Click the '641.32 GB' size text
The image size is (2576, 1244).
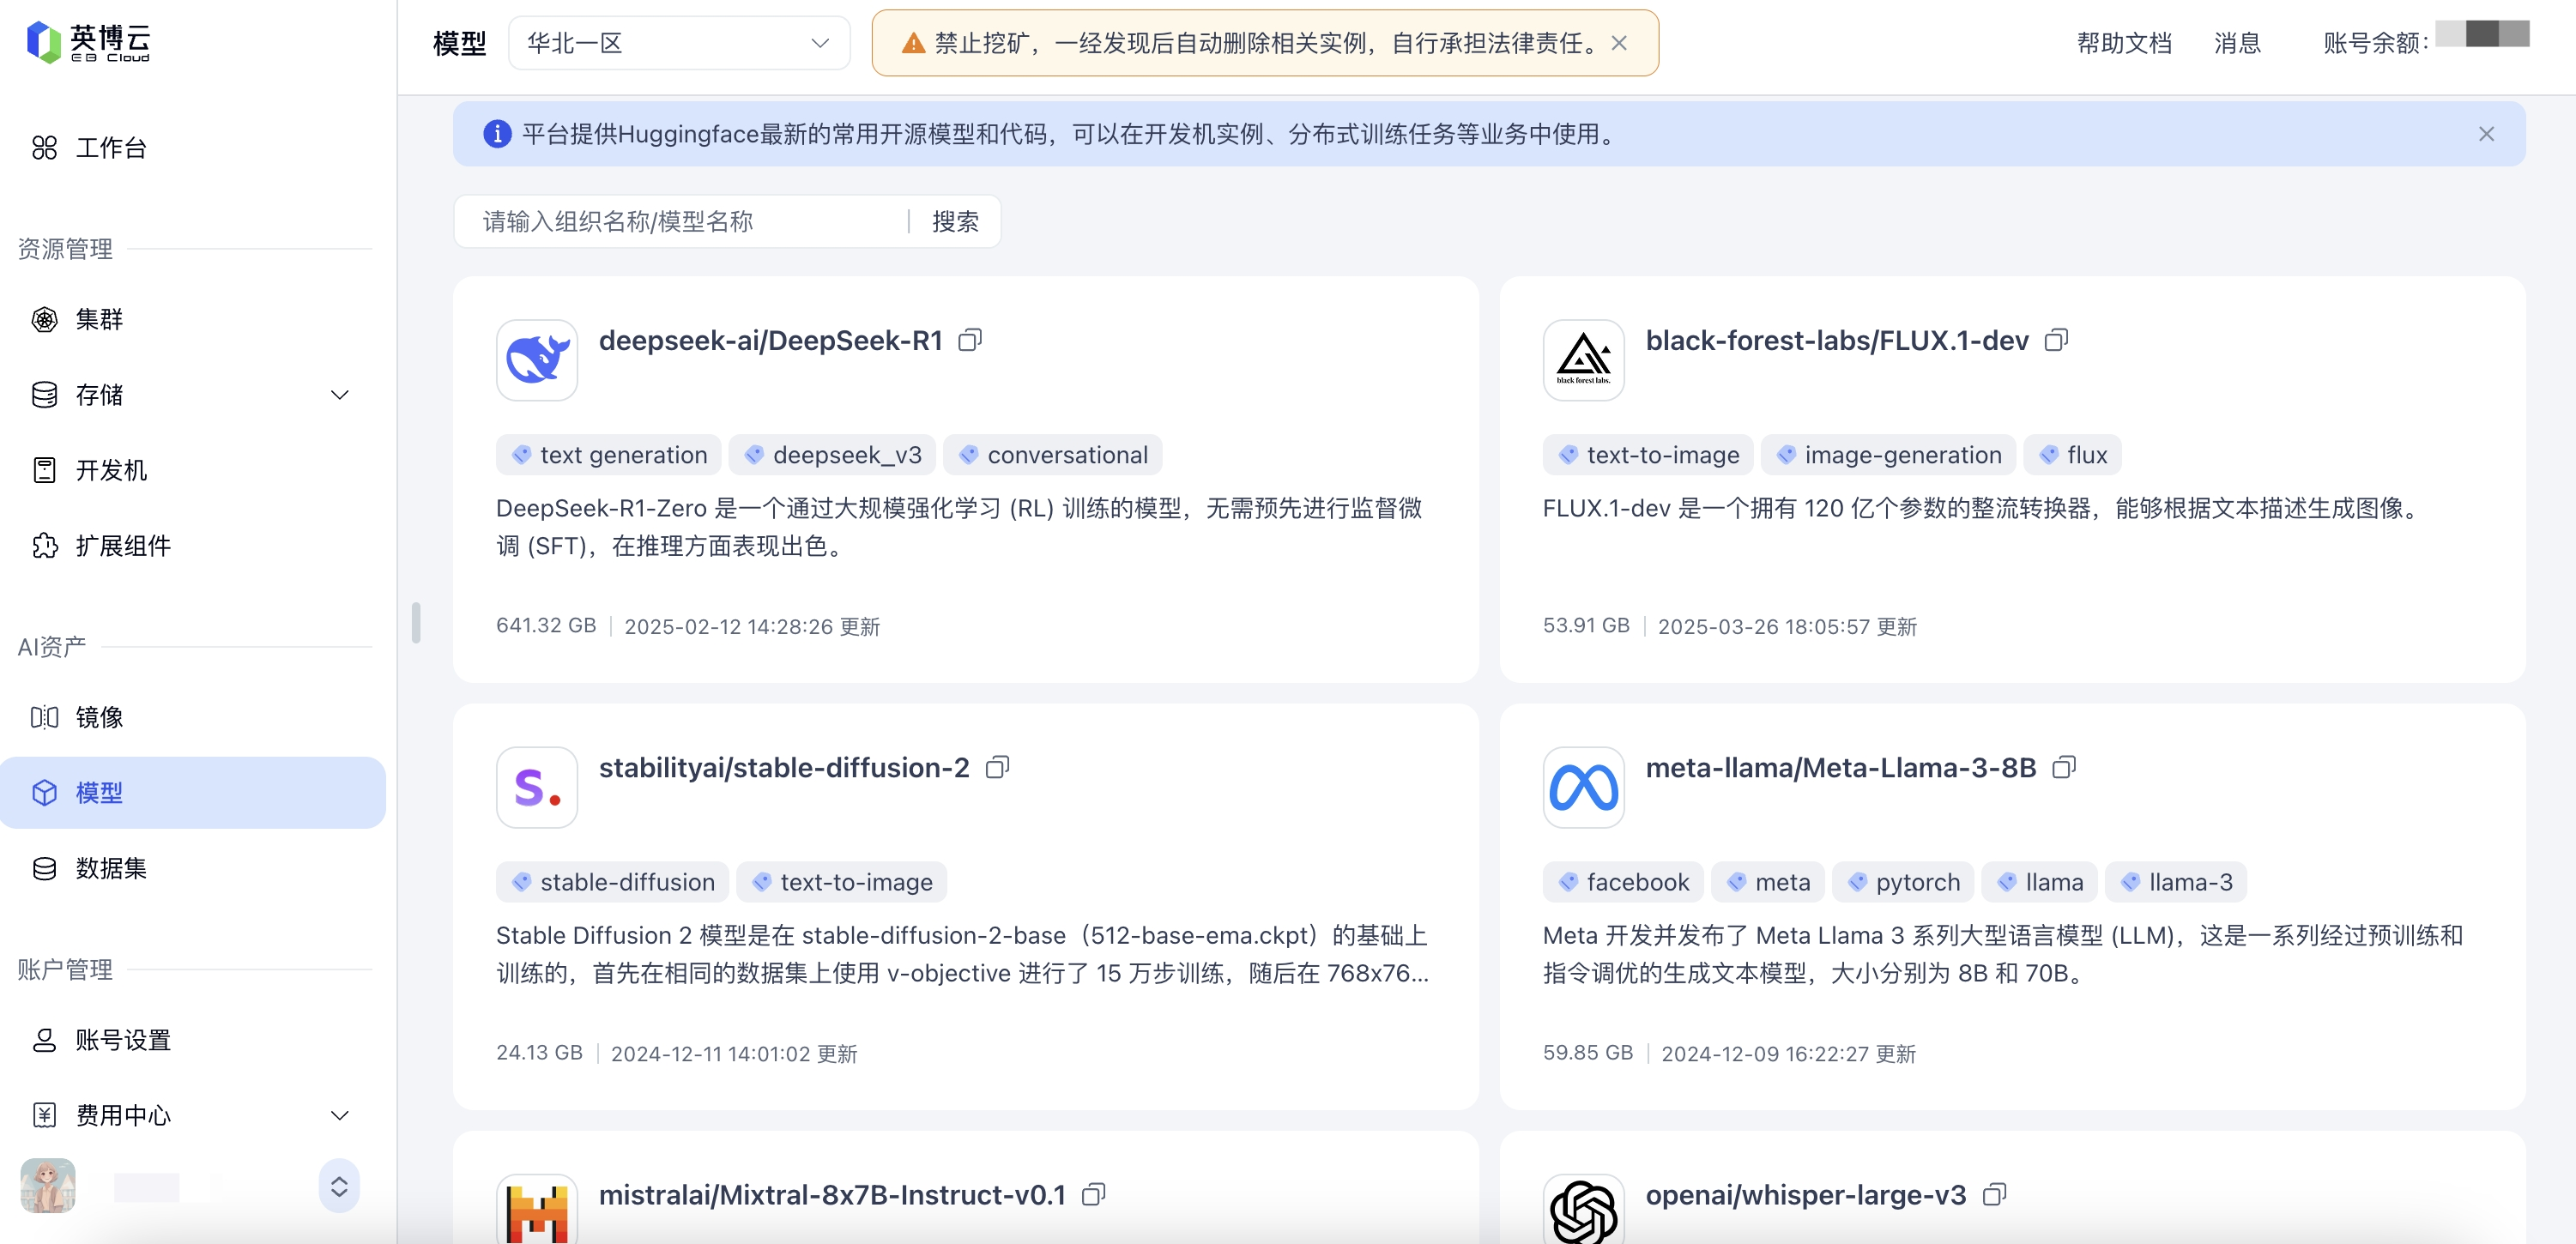546,626
